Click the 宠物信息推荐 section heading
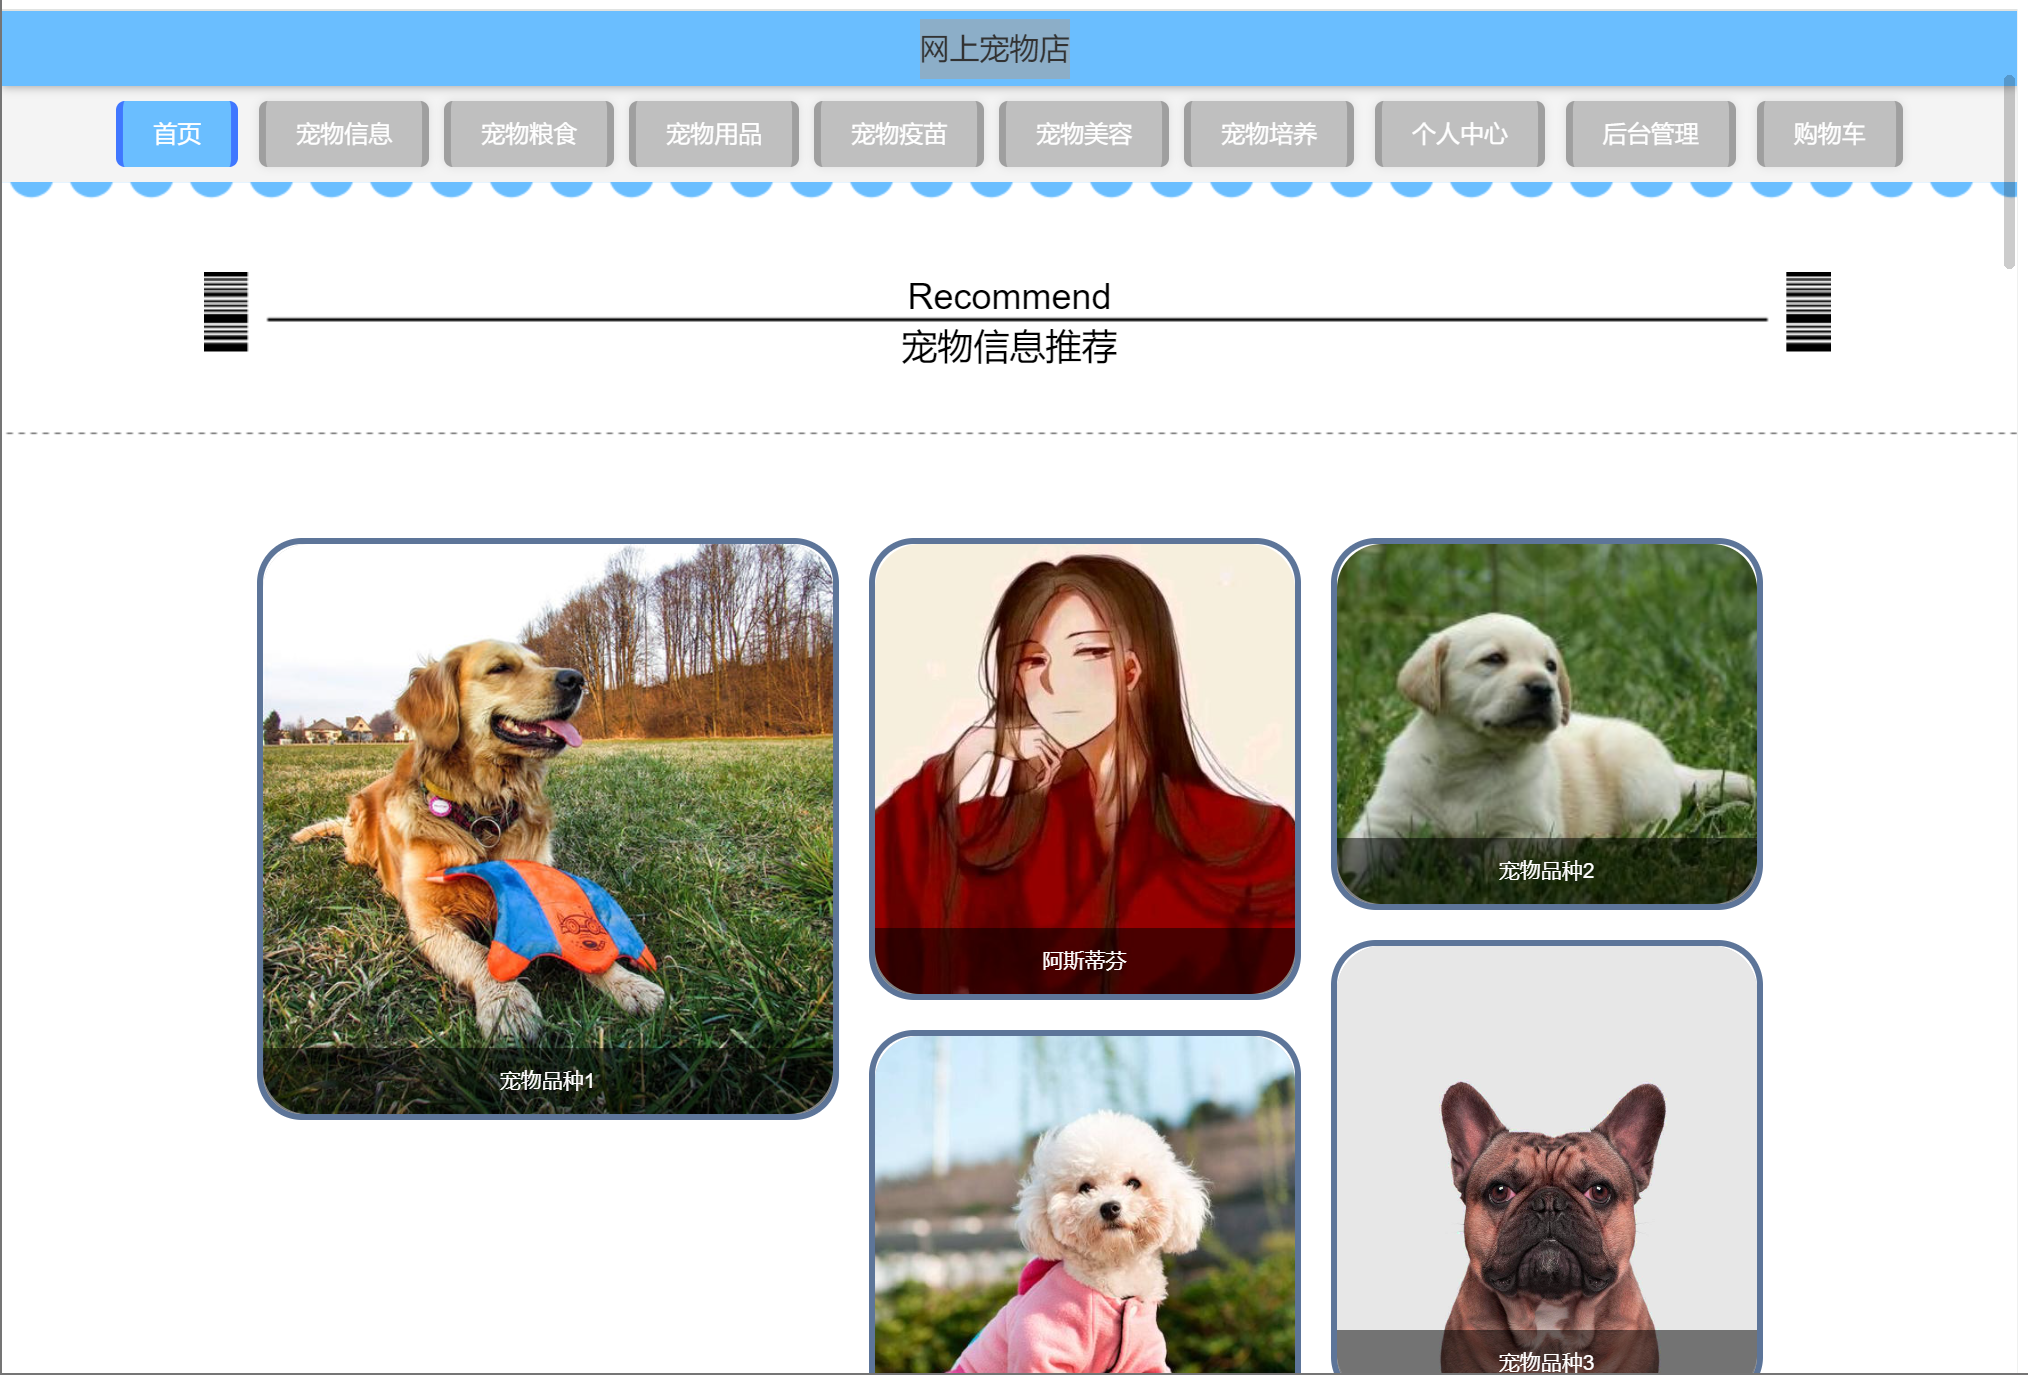 [x=1008, y=347]
